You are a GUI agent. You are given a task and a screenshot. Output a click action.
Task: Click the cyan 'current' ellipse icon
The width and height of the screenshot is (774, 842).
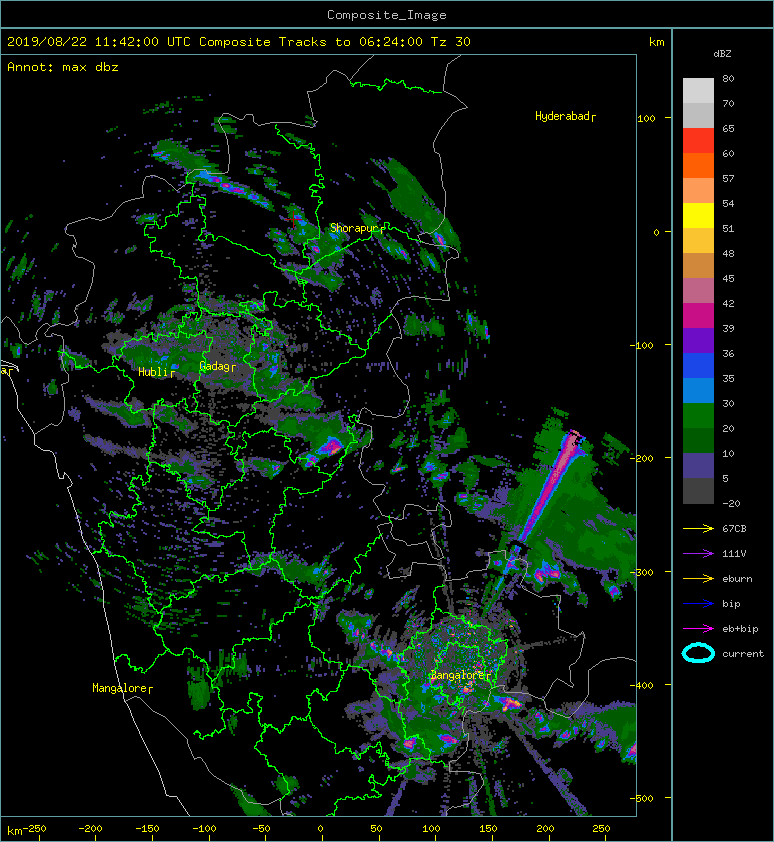698,653
